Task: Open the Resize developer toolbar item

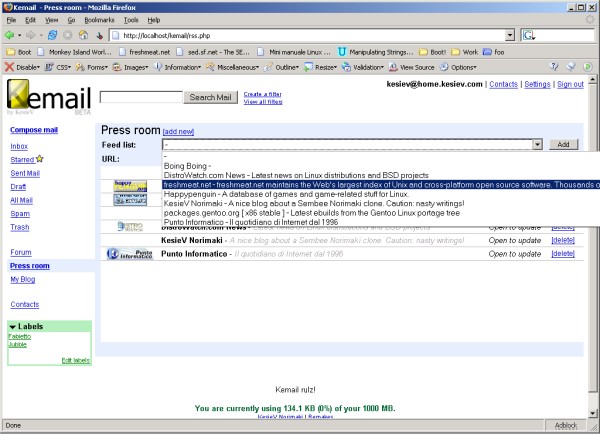Action: click(x=320, y=67)
